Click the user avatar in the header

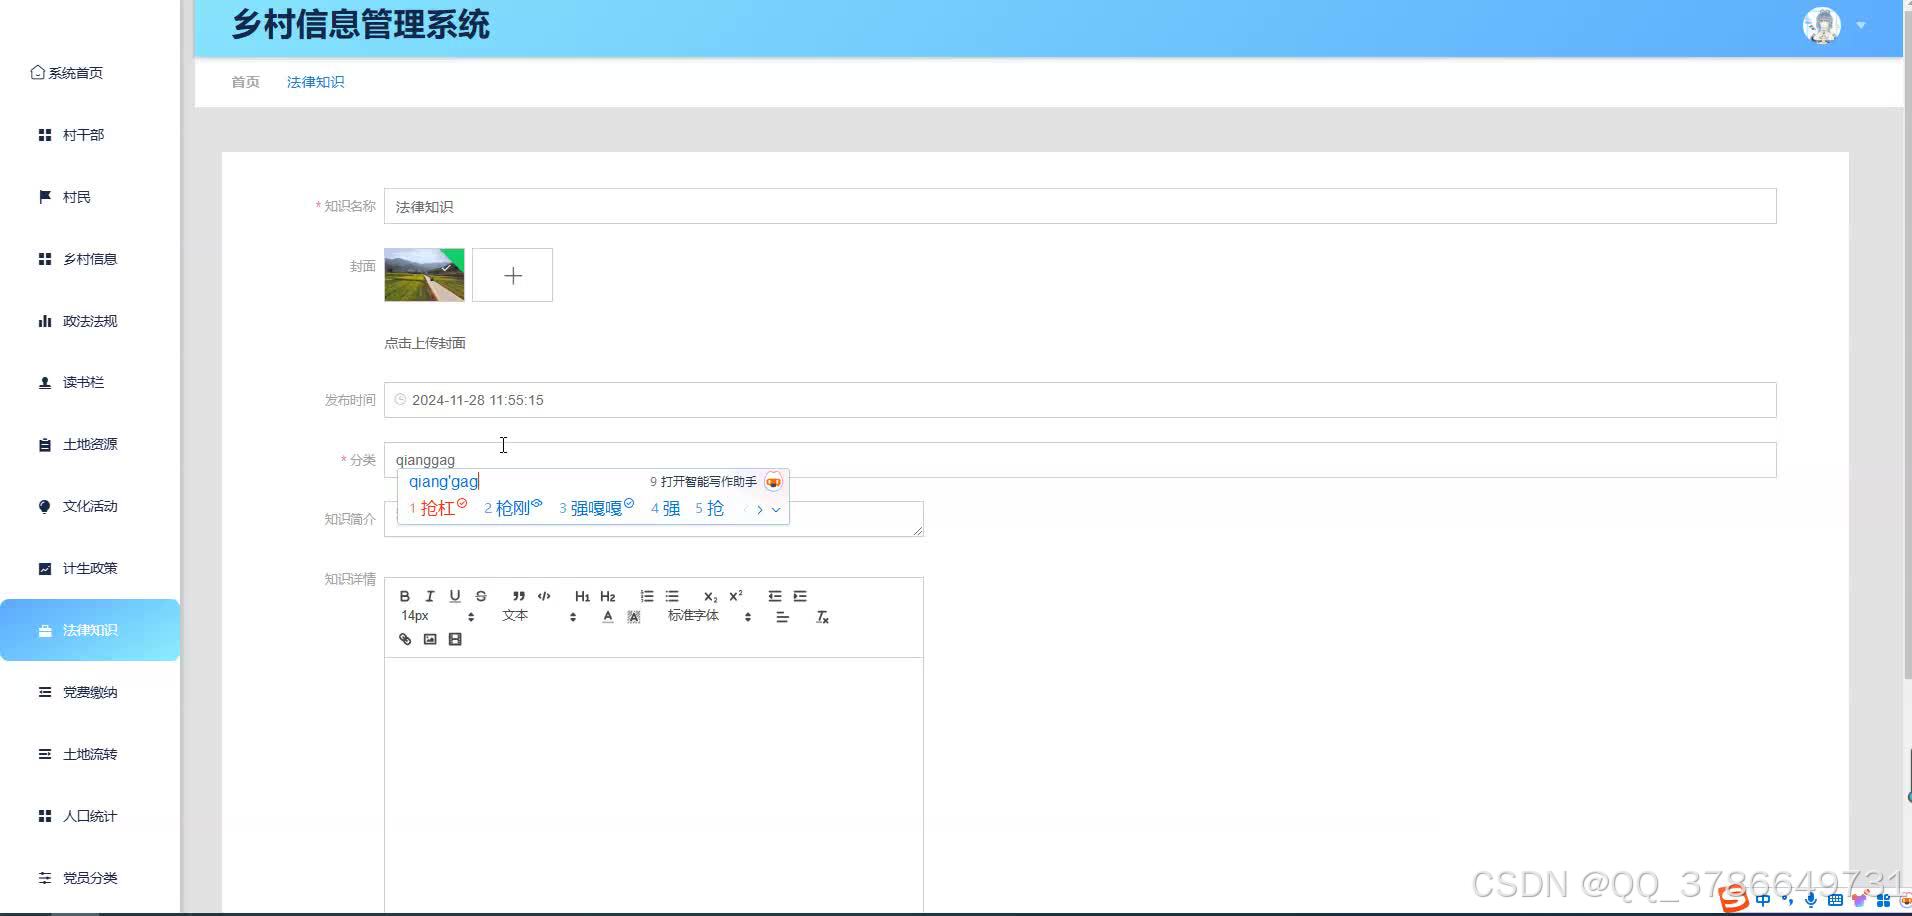pyautogui.click(x=1822, y=25)
